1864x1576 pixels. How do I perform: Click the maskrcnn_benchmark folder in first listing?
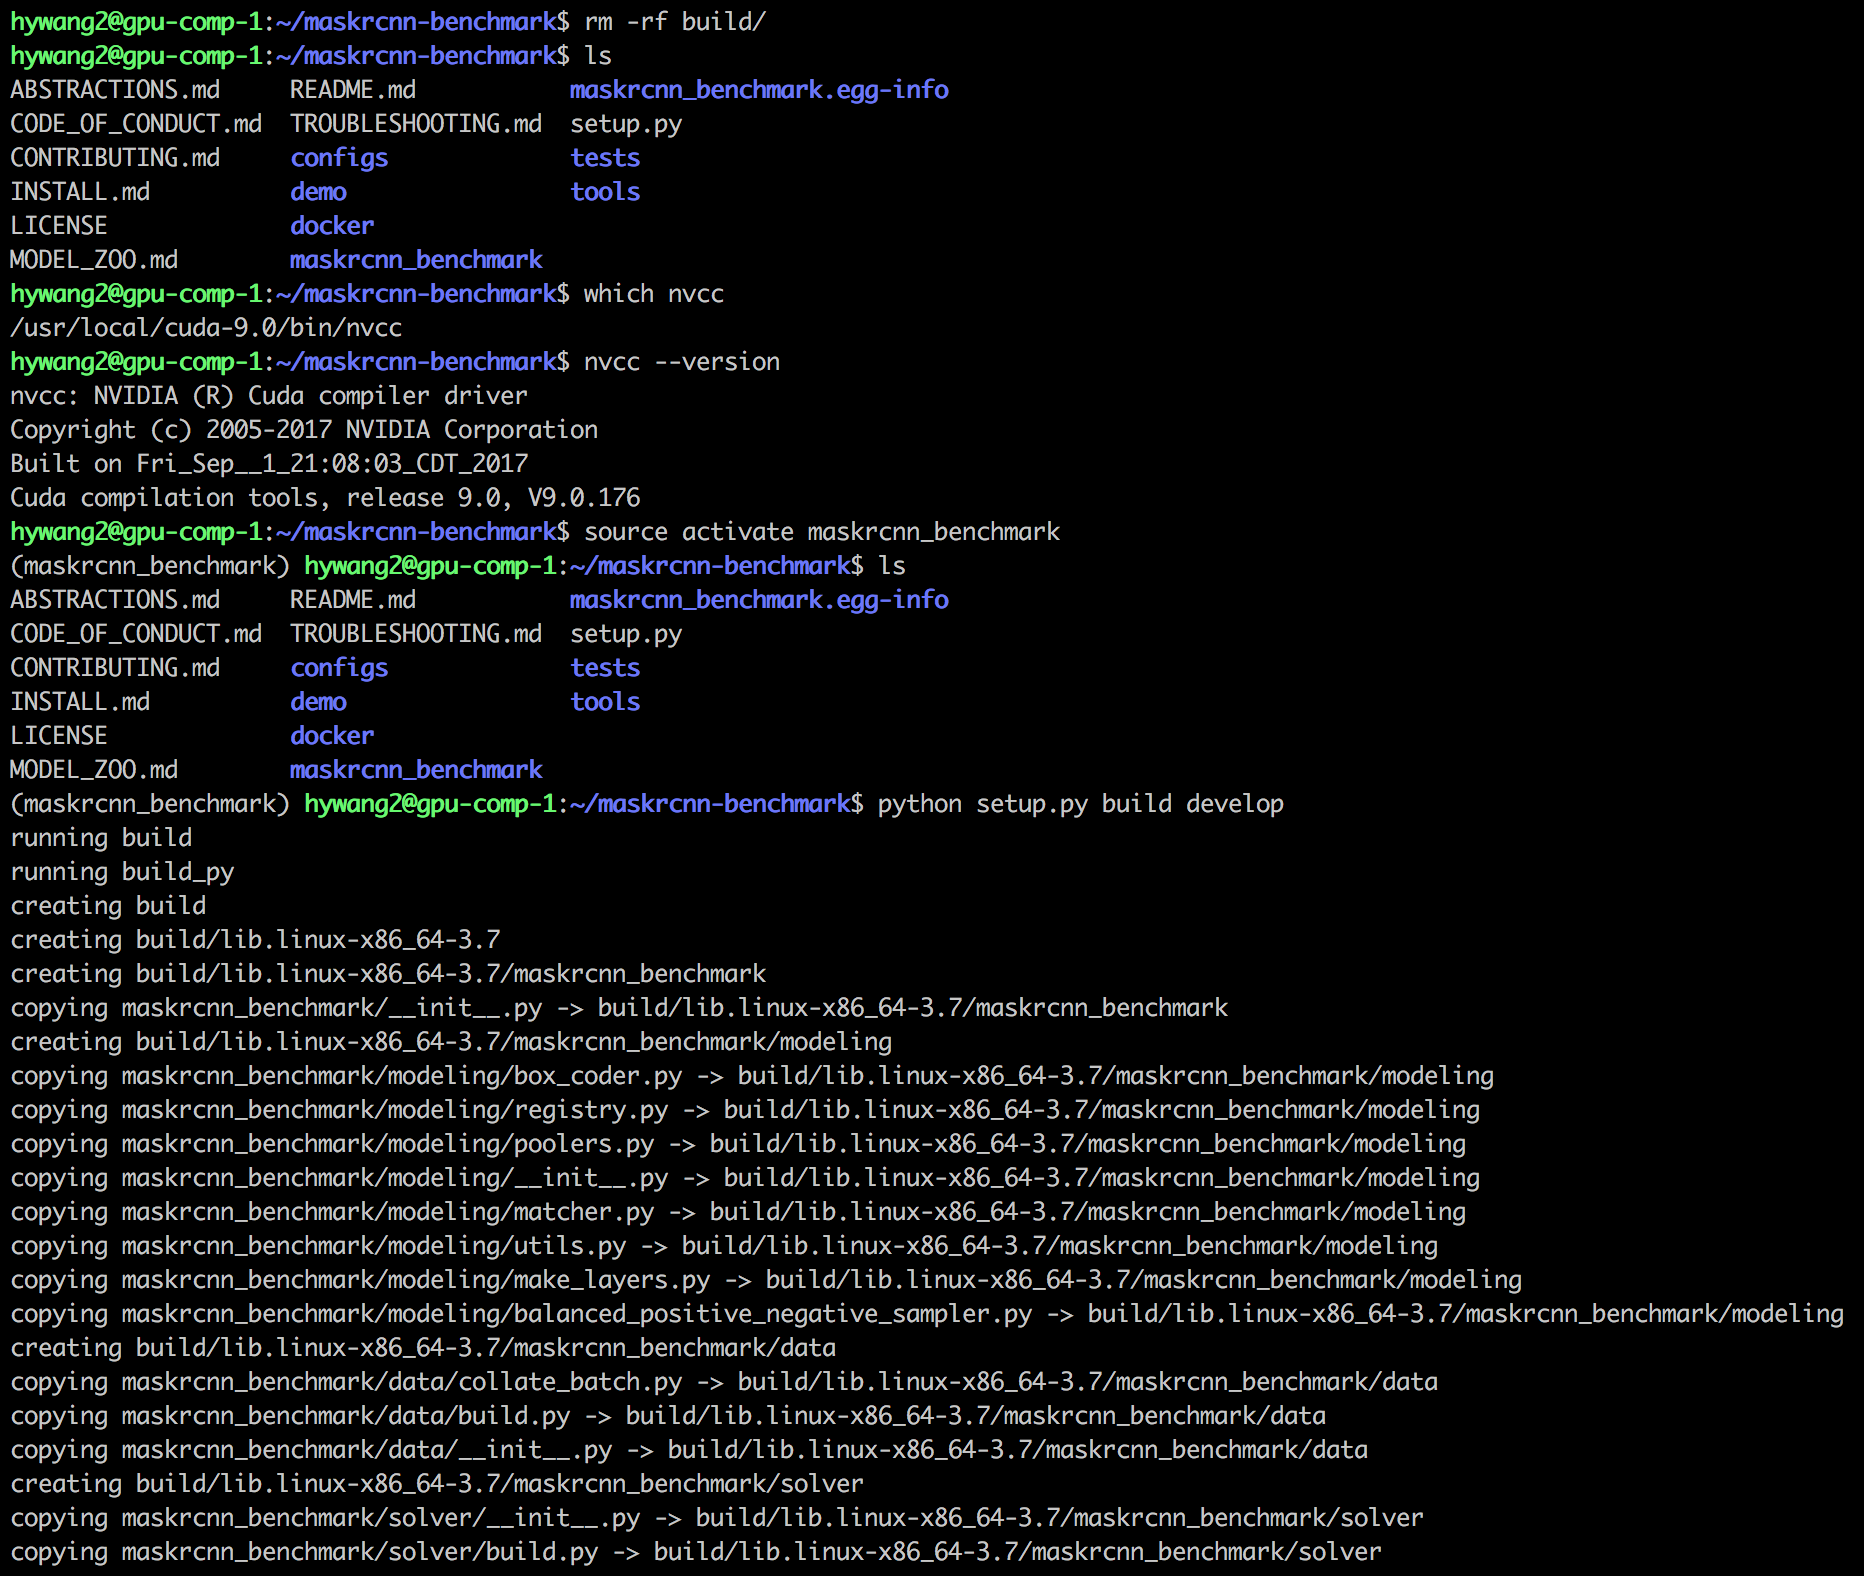(416, 259)
